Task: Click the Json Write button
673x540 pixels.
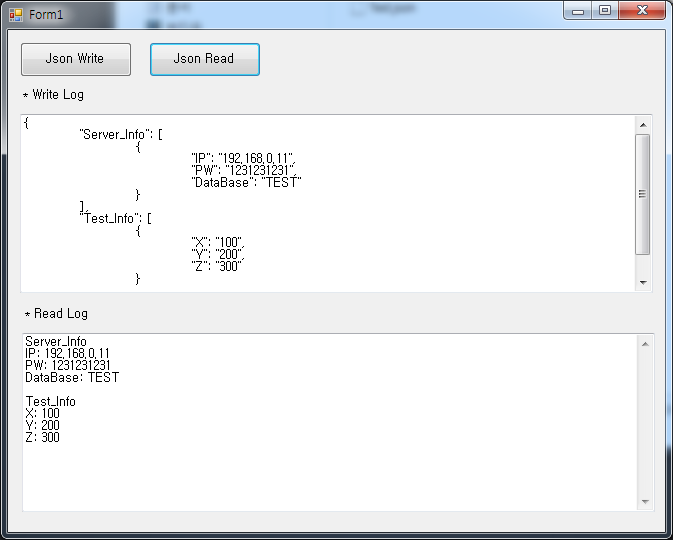Action: click(x=76, y=59)
